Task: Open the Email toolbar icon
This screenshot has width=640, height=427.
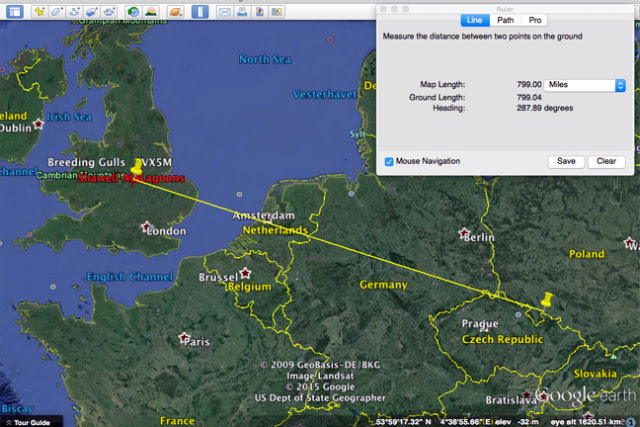Action: click(224, 12)
